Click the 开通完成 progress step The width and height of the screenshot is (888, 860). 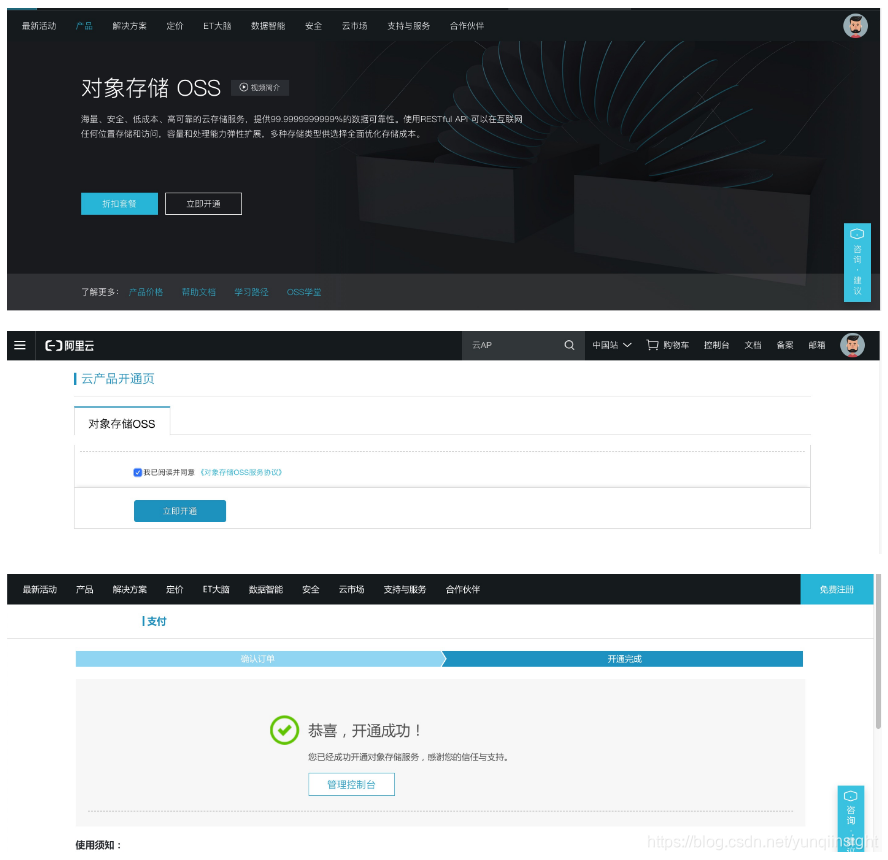[624, 659]
